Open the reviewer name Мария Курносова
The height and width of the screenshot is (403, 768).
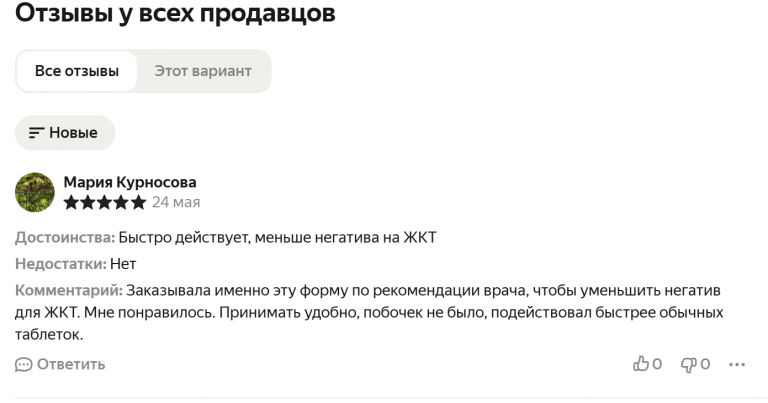130,182
